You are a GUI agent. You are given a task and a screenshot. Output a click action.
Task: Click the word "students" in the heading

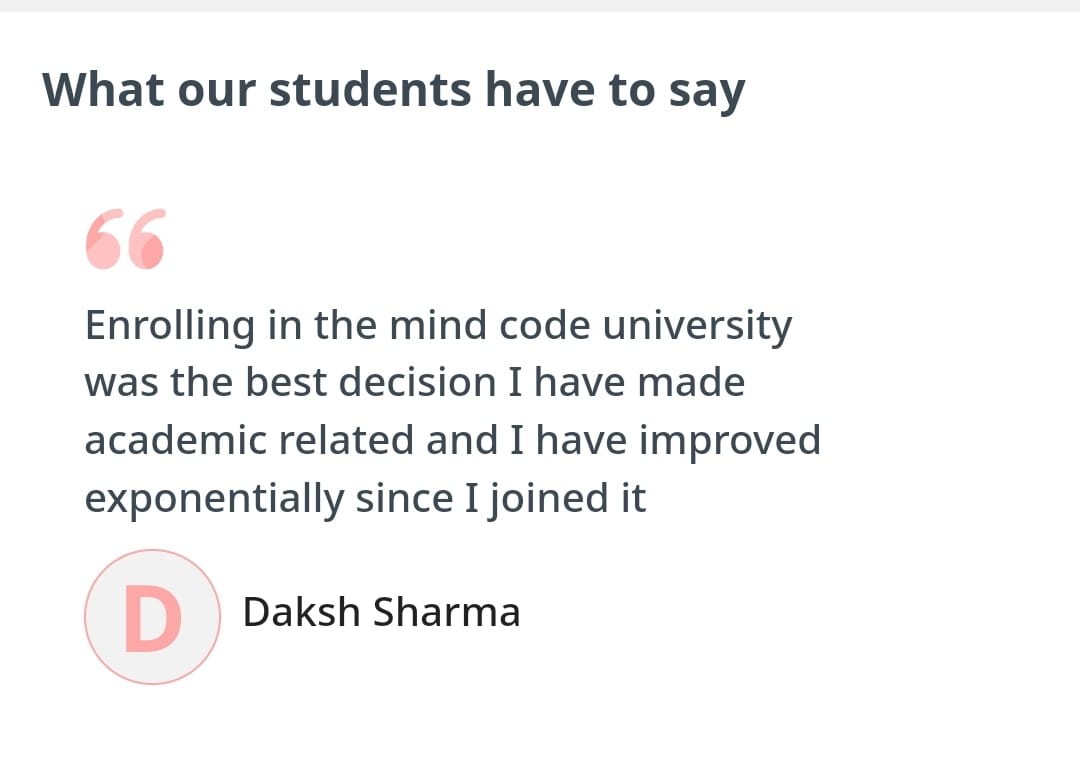coord(371,90)
